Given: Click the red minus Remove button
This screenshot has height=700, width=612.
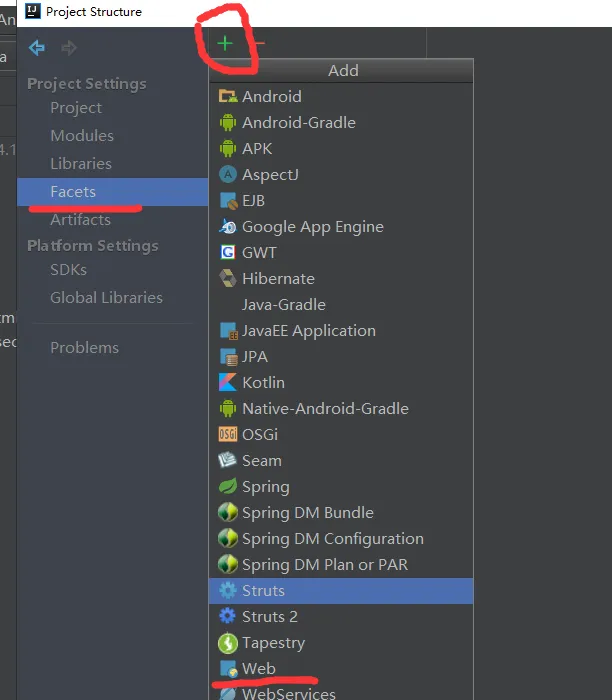Looking at the screenshot, I should pyautogui.click(x=259, y=44).
